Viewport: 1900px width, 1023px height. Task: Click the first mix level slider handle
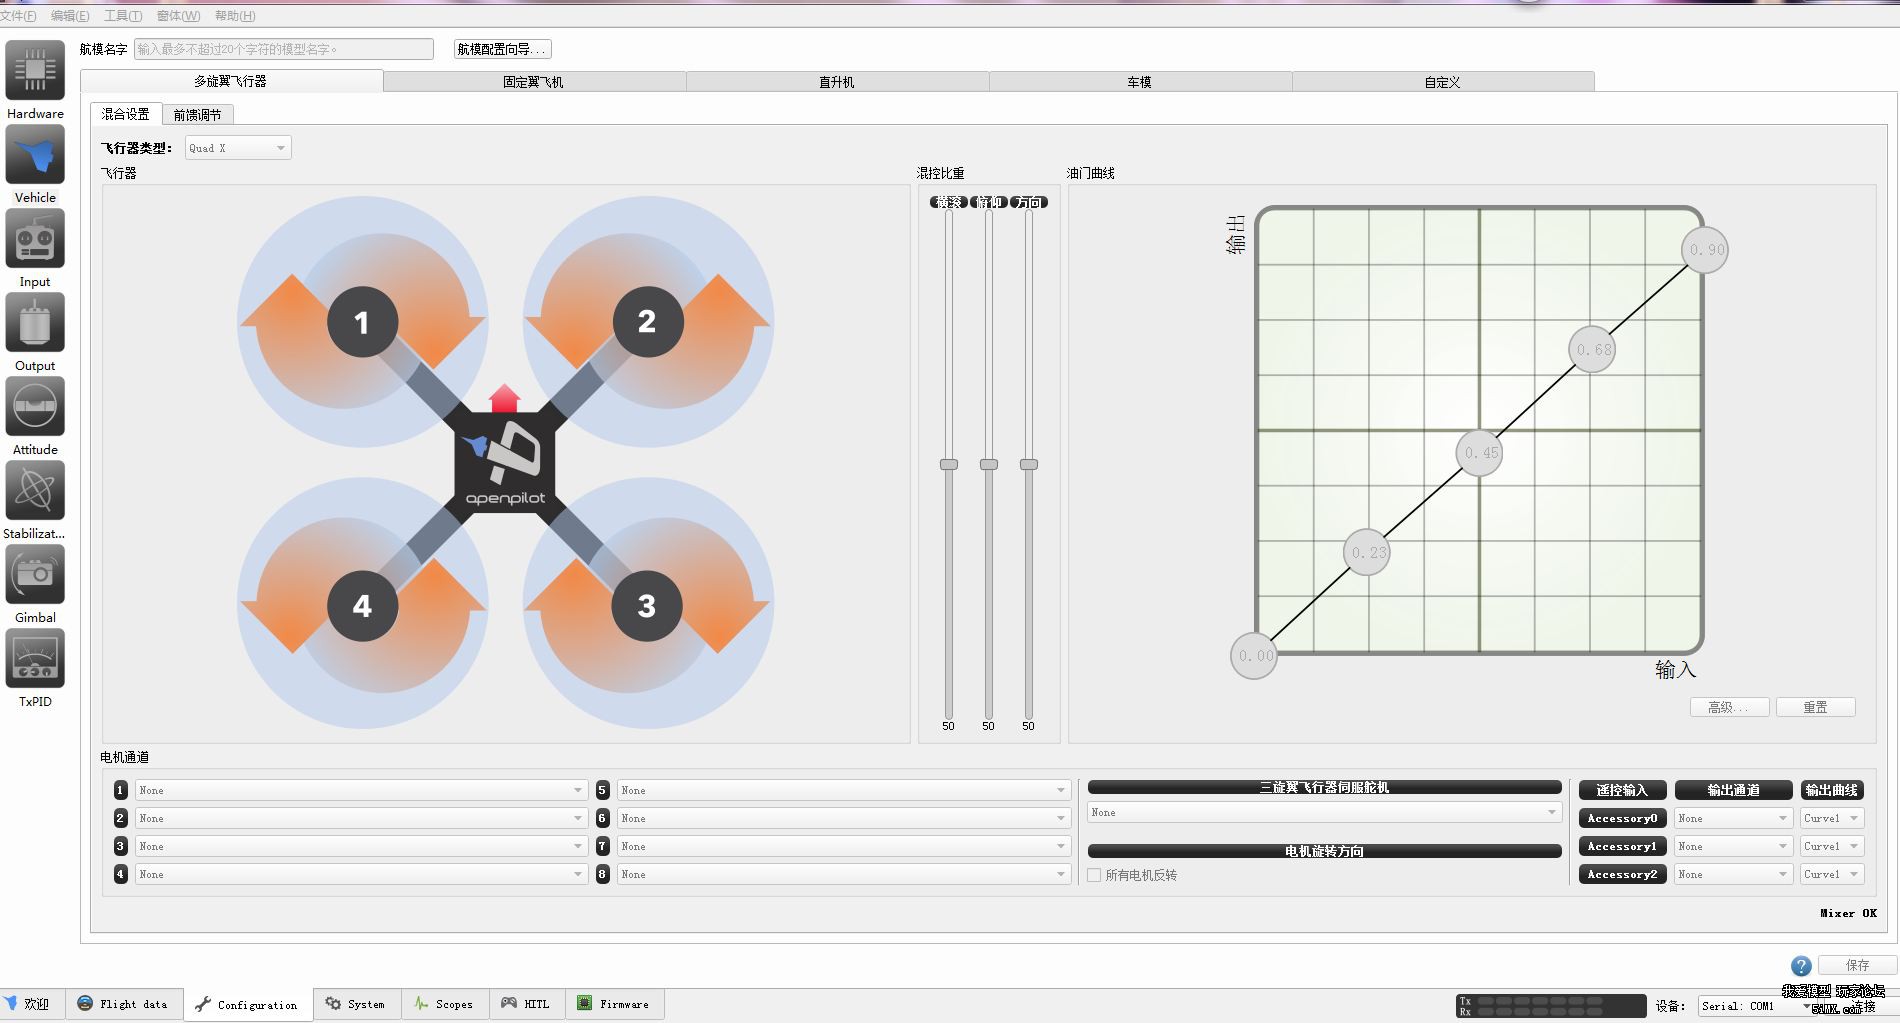point(948,464)
